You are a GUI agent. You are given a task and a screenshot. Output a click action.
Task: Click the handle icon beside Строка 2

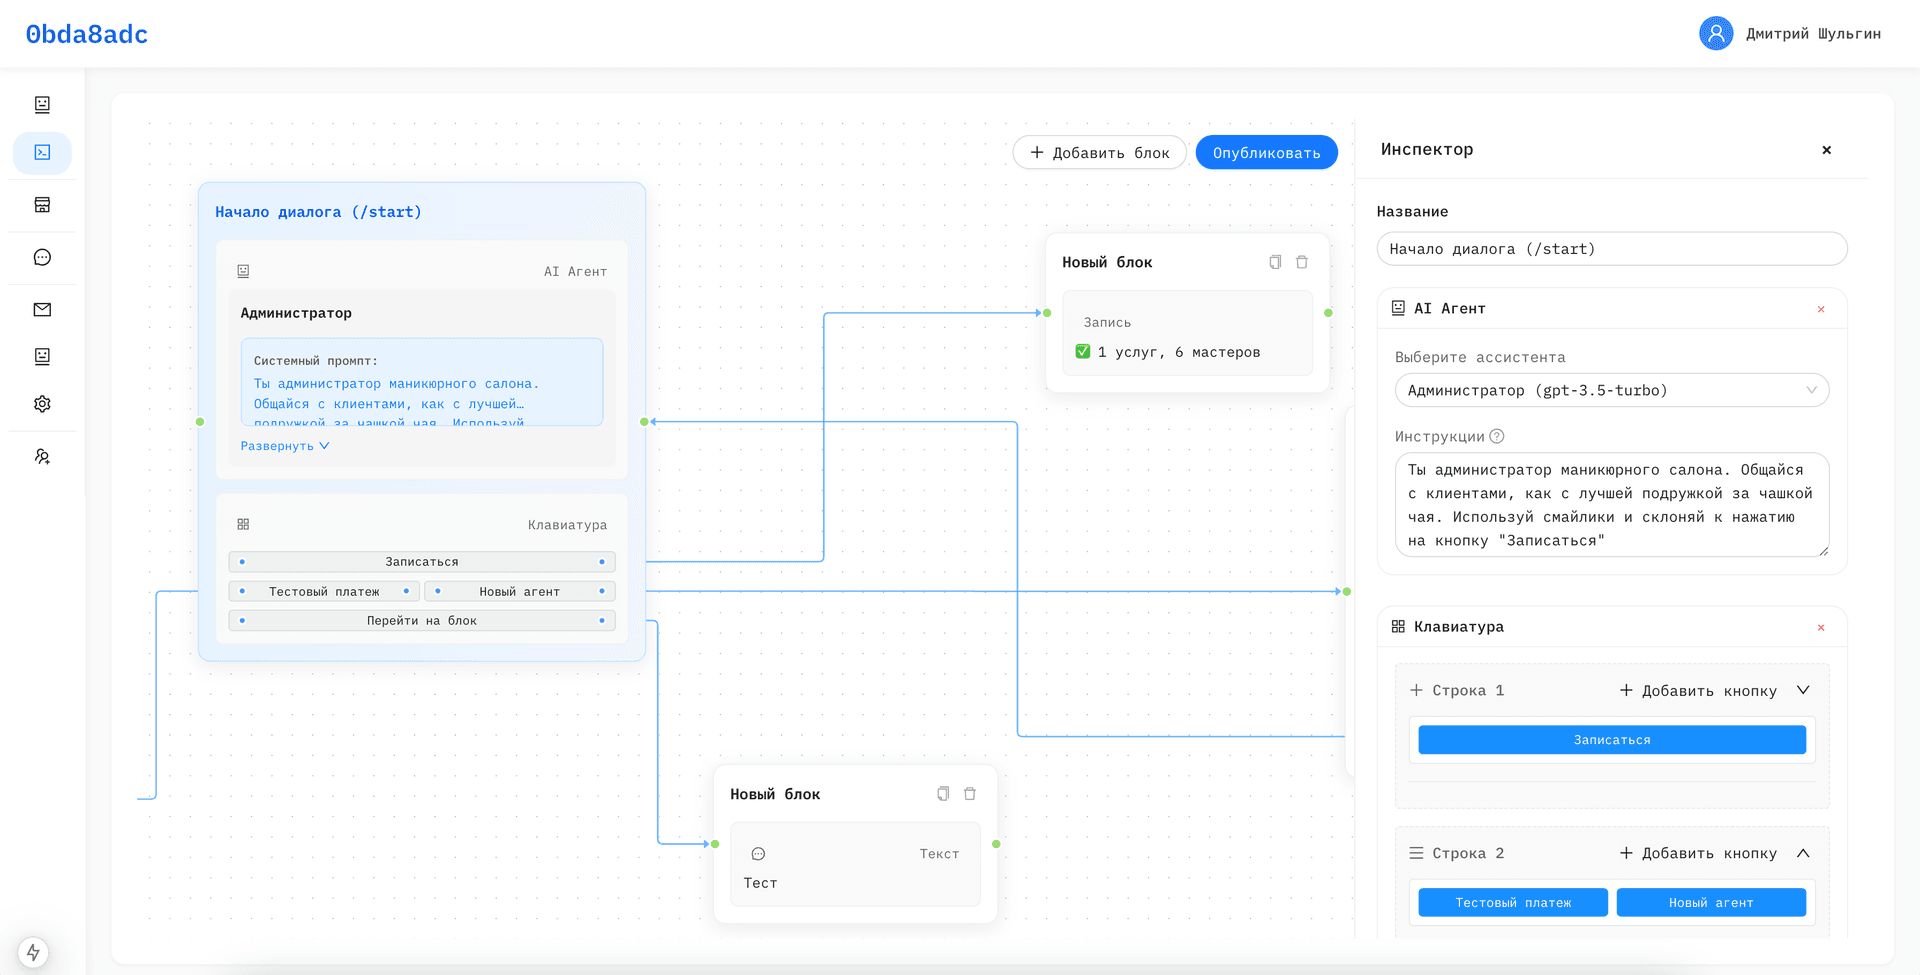click(1416, 853)
